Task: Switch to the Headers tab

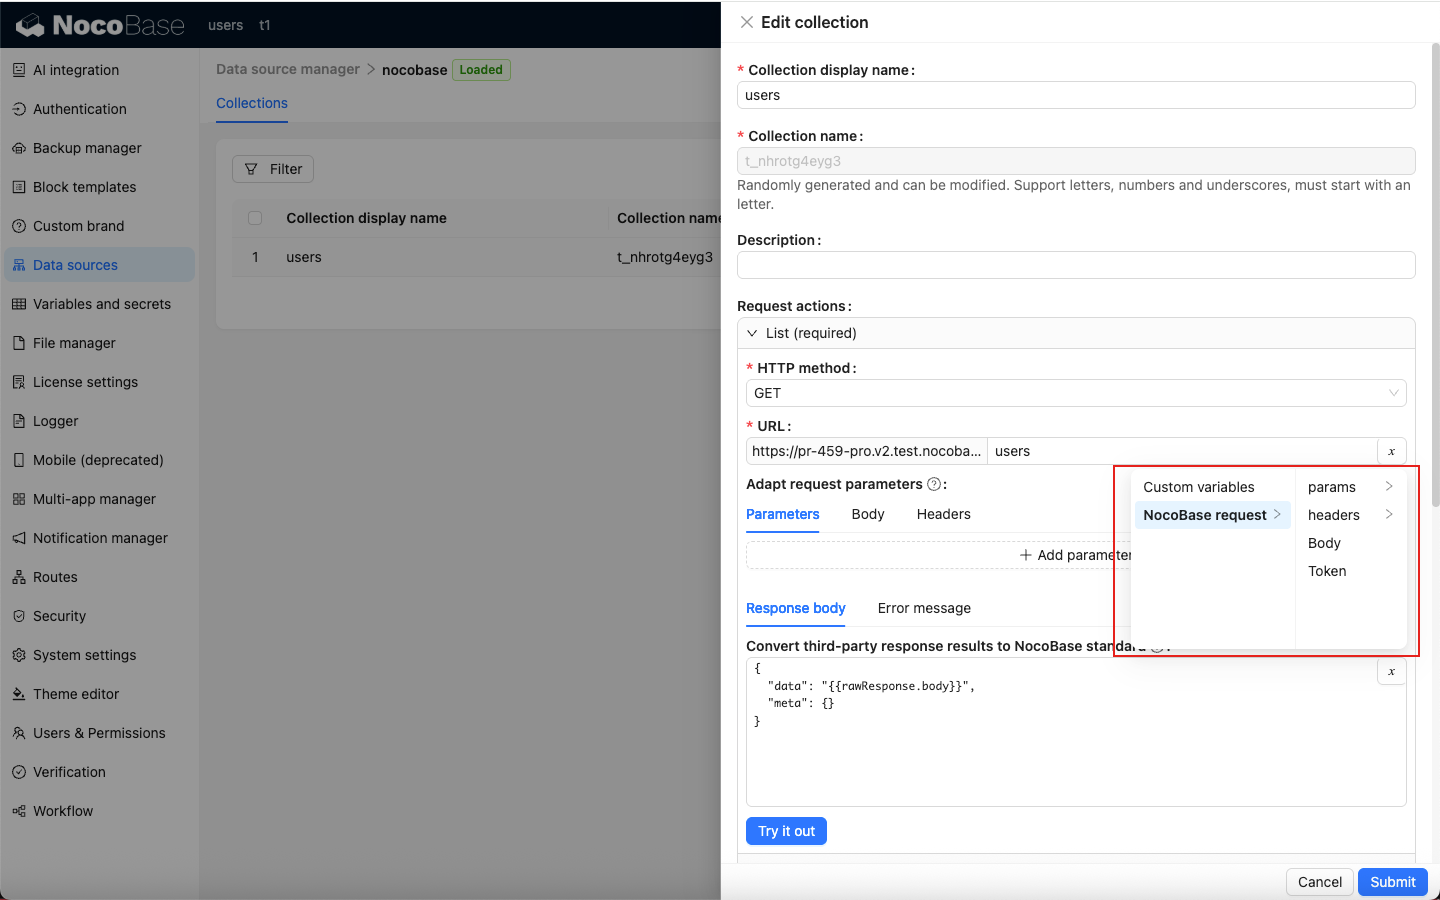Action: pyautogui.click(x=943, y=514)
